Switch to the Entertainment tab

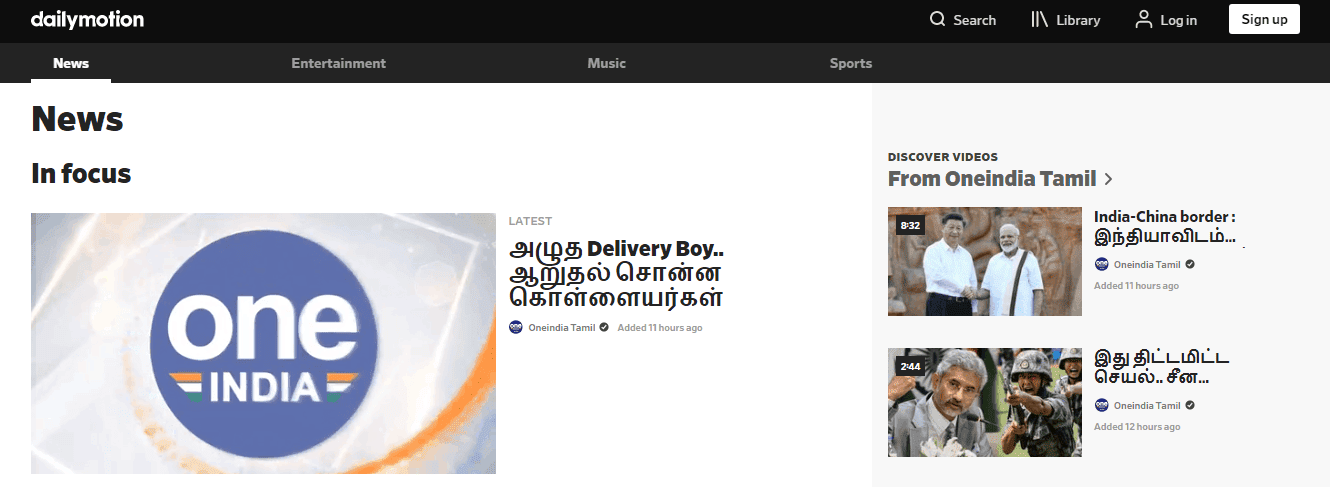338,63
